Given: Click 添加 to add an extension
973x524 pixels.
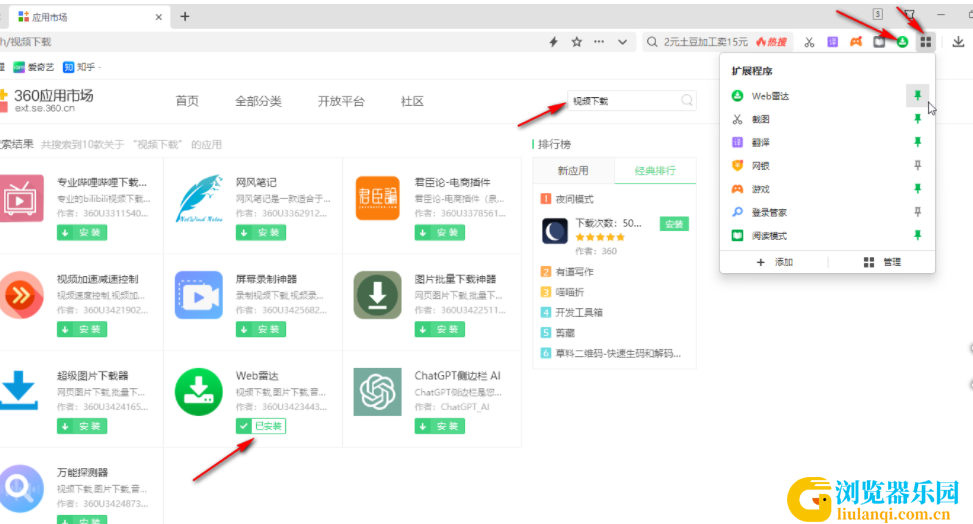Looking at the screenshot, I should click(775, 262).
